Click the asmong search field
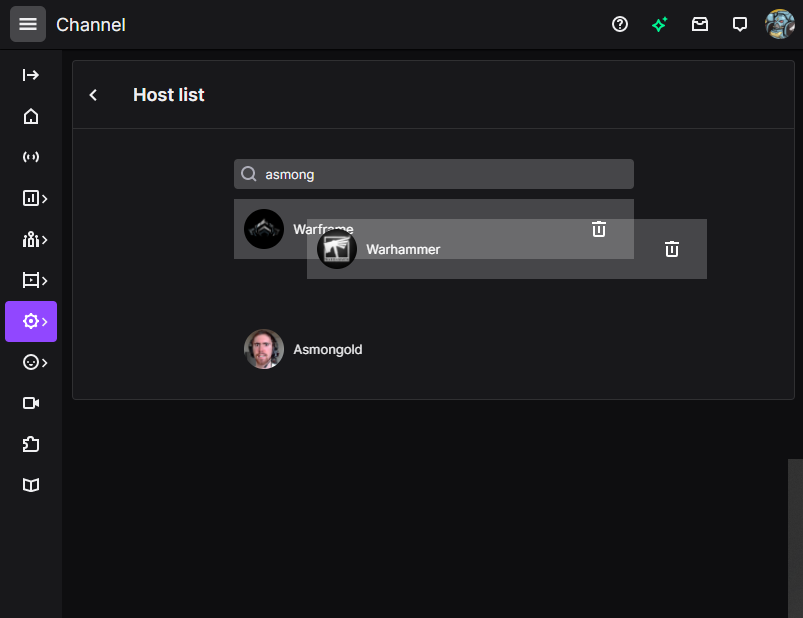 coord(434,174)
